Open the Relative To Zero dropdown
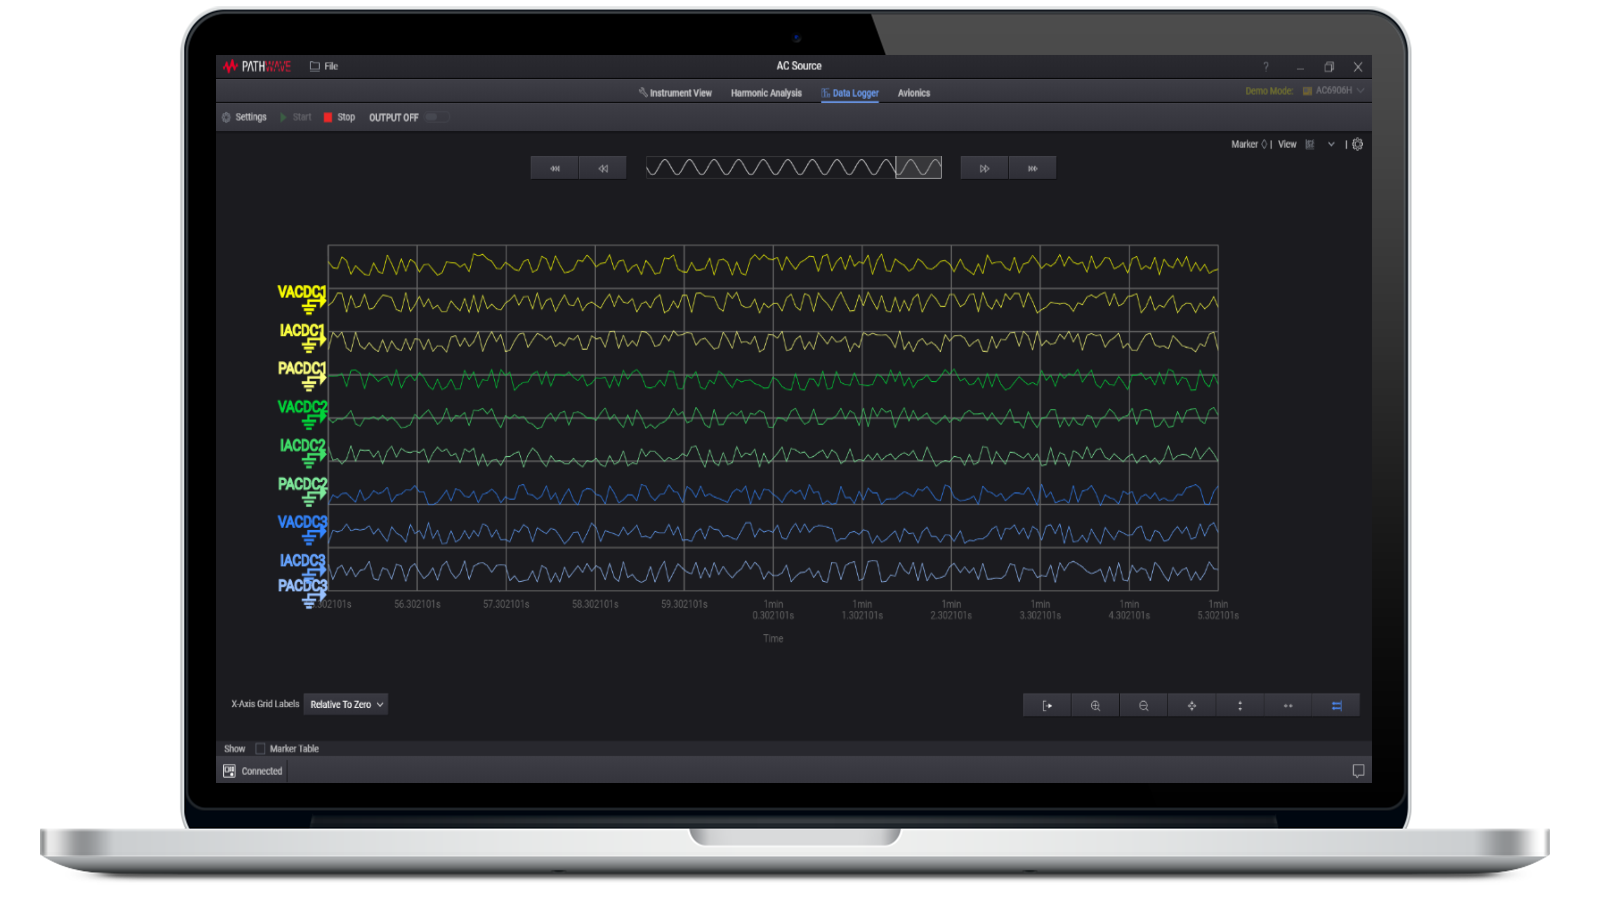1600x900 pixels. click(x=345, y=704)
